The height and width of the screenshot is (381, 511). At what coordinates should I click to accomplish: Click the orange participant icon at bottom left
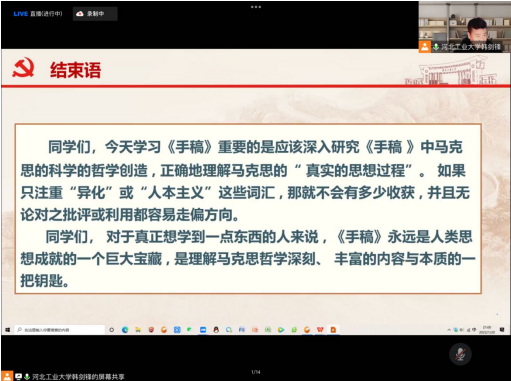[7, 376]
